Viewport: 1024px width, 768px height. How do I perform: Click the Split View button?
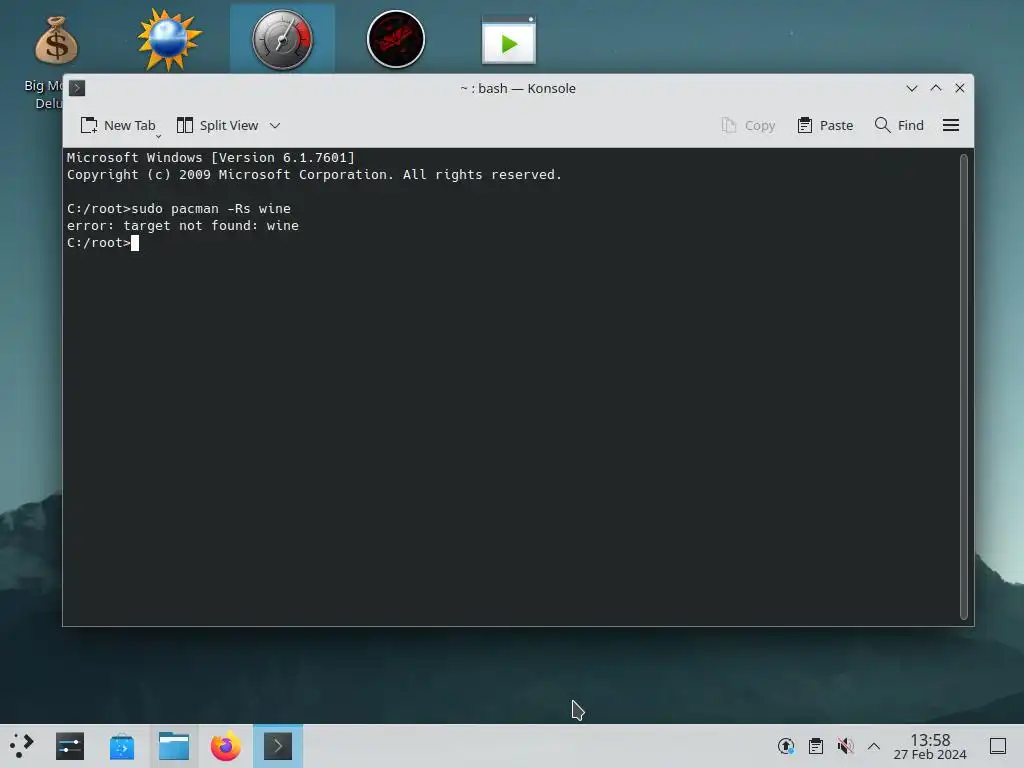click(x=217, y=125)
